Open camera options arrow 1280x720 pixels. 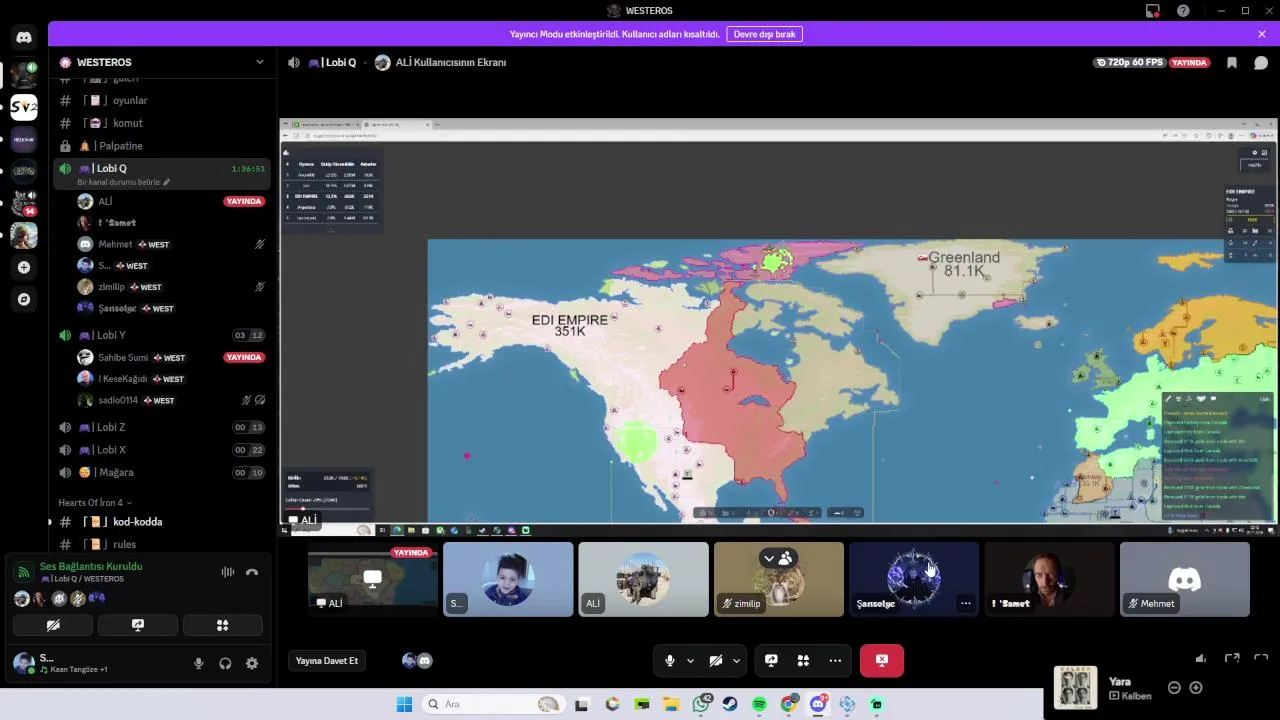[x=736, y=660]
